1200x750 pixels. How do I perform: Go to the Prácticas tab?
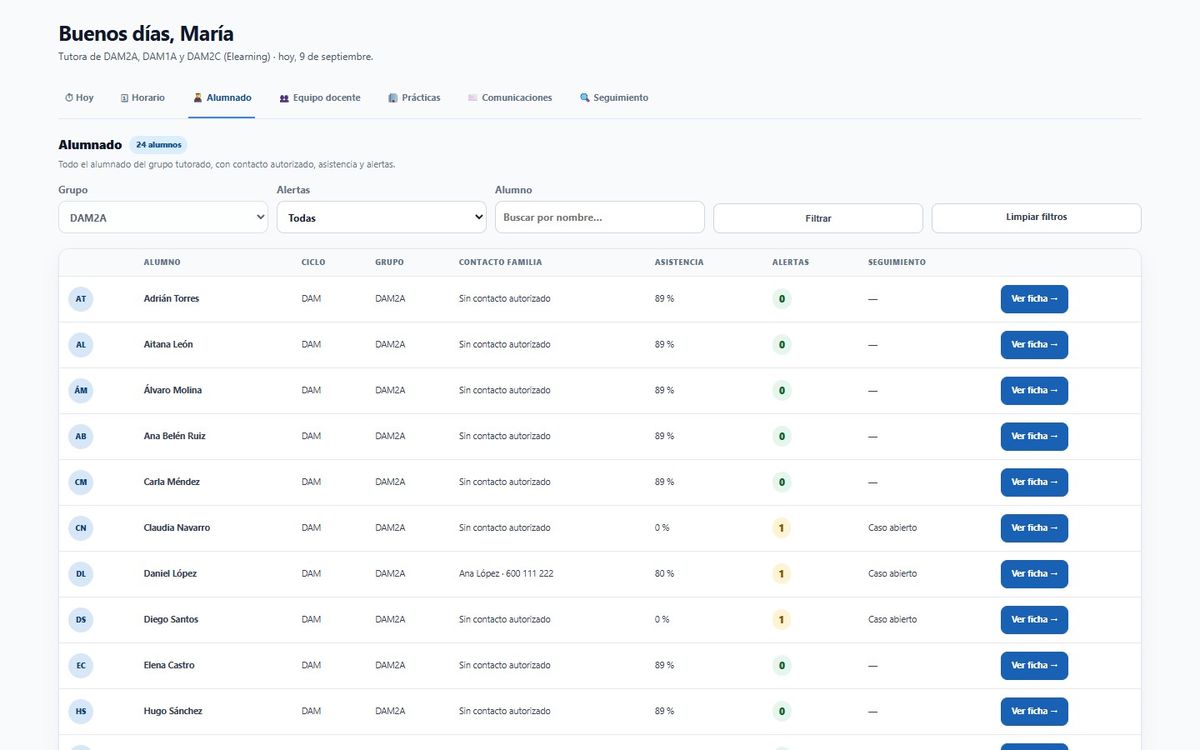coord(414,98)
